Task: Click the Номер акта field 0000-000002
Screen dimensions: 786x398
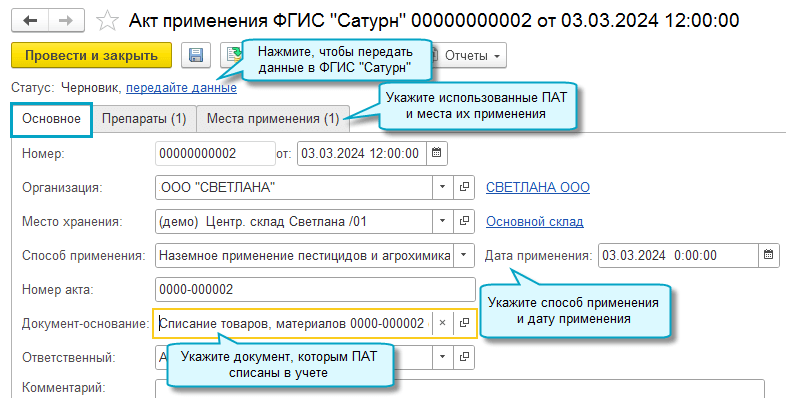Action: (315, 290)
